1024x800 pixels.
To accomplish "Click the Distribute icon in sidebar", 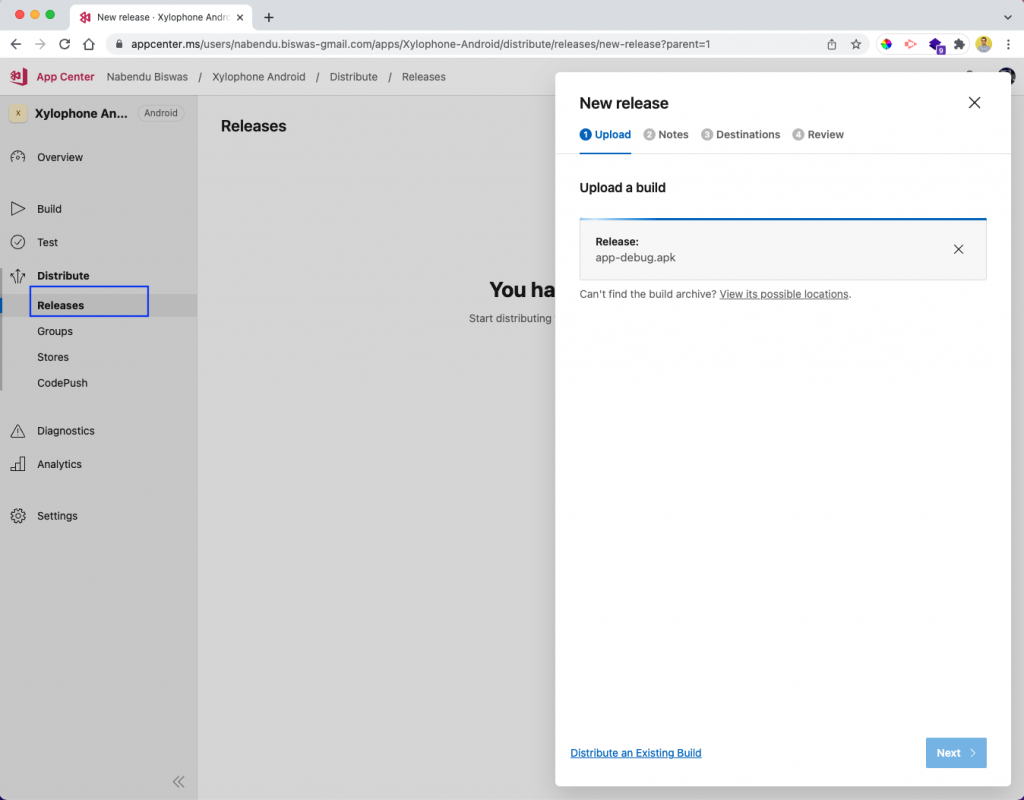I will pyautogui.click(x=18, y=276).
